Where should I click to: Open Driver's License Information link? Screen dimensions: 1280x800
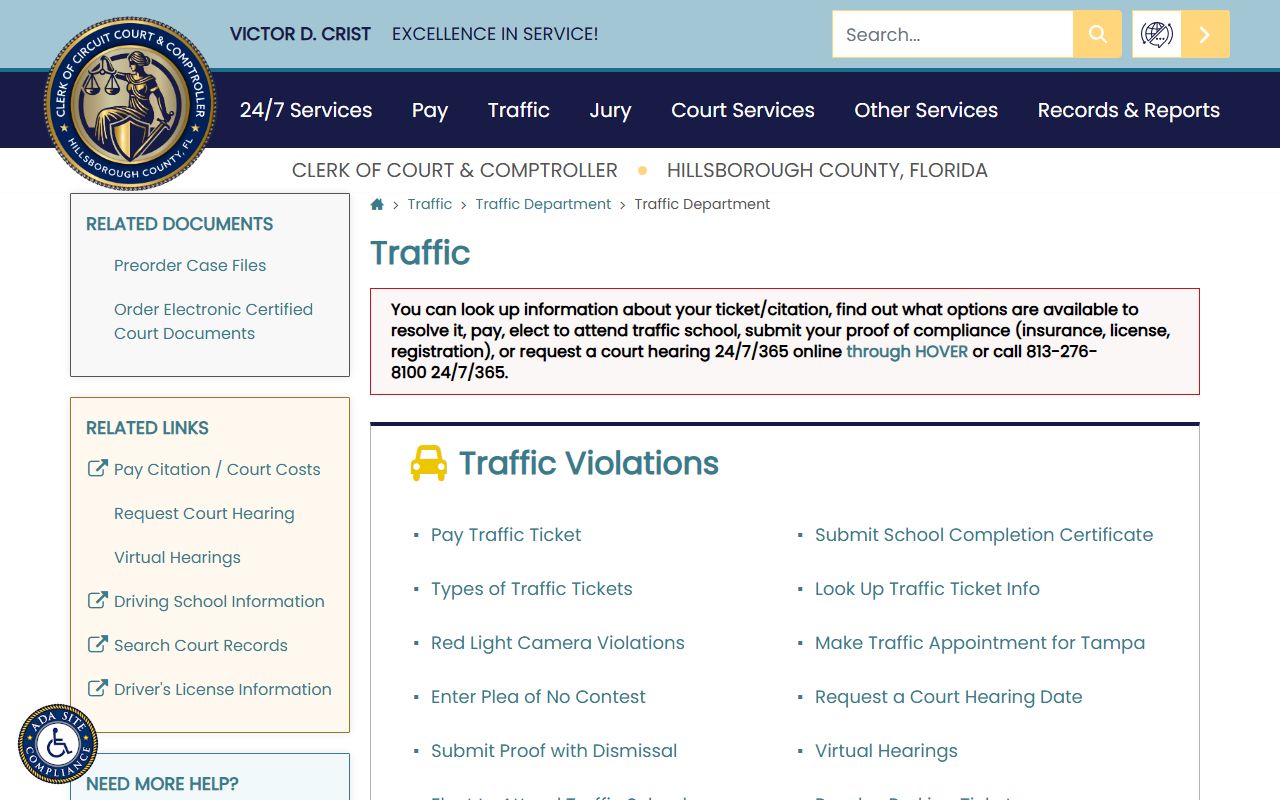click(223, 689)
